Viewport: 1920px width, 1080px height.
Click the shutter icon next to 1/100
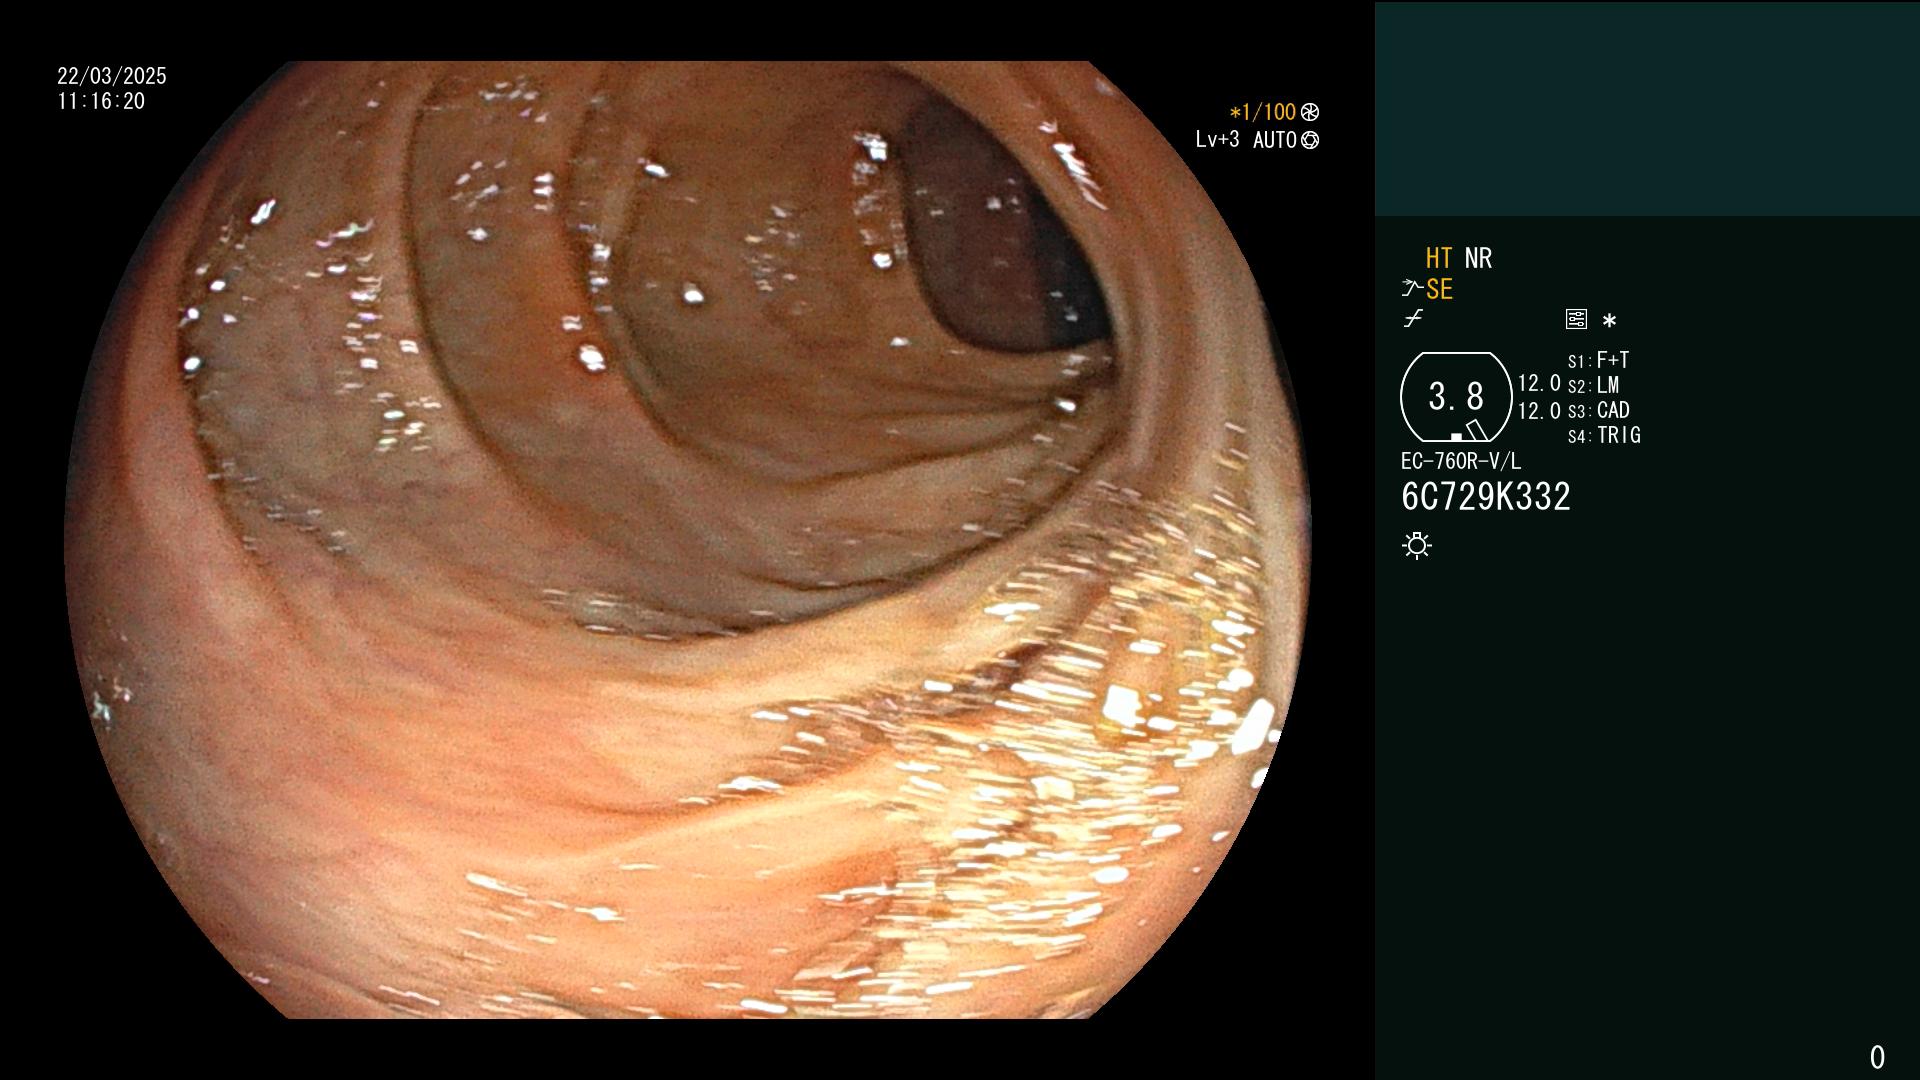(x=1310, y=112)
